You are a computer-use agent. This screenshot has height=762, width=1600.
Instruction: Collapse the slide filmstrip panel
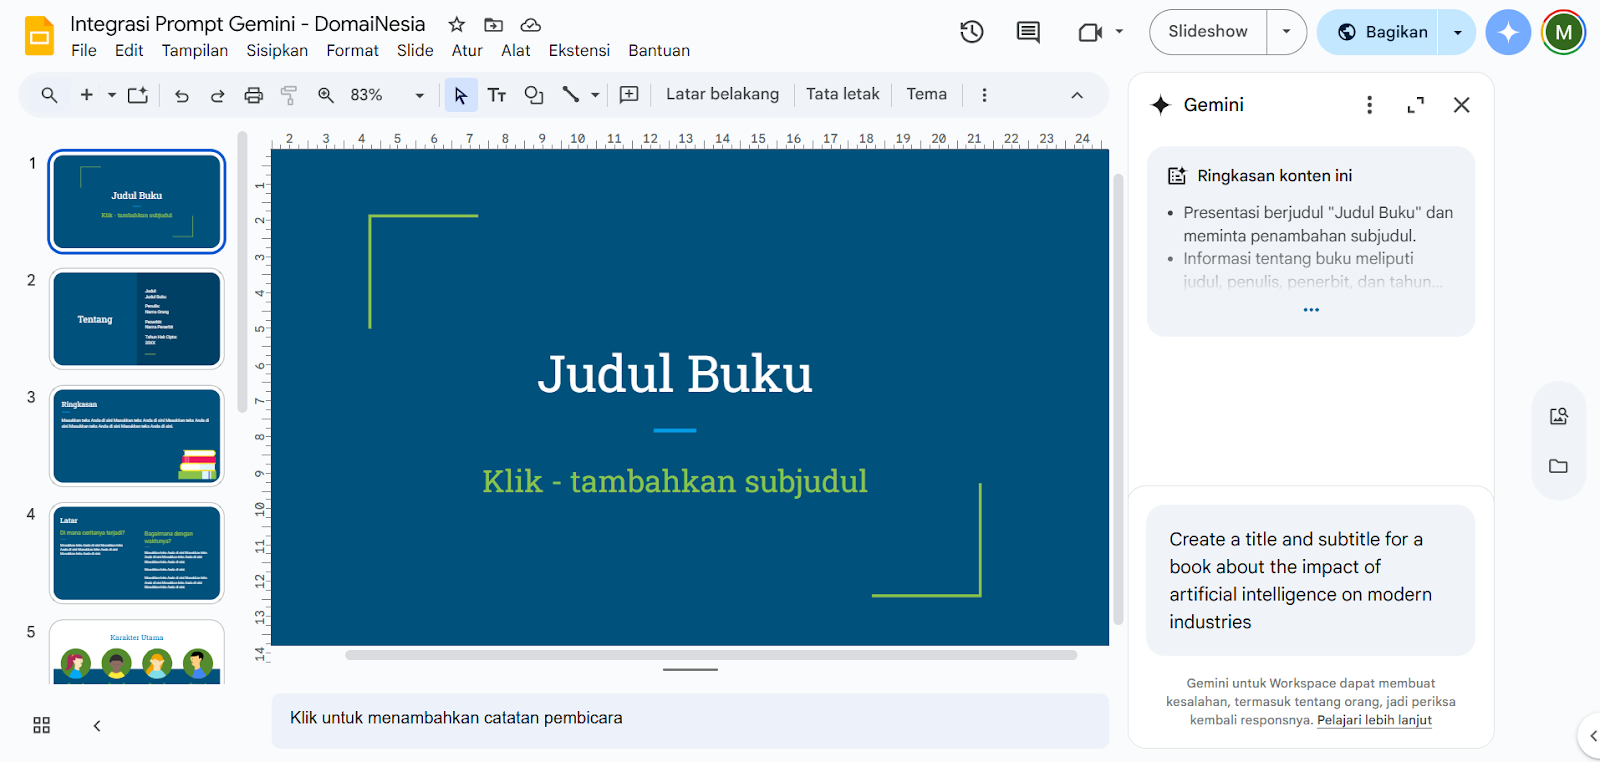97,725
